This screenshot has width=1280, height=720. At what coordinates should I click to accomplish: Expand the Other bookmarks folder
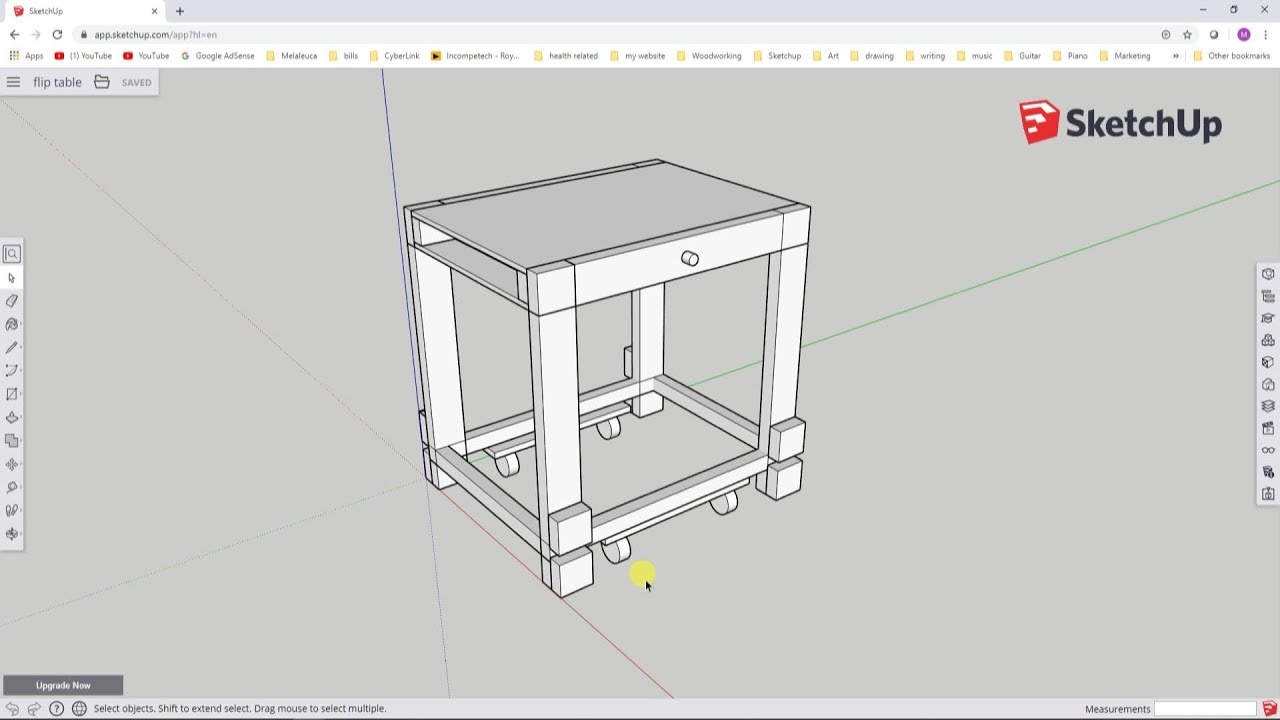1232,56
